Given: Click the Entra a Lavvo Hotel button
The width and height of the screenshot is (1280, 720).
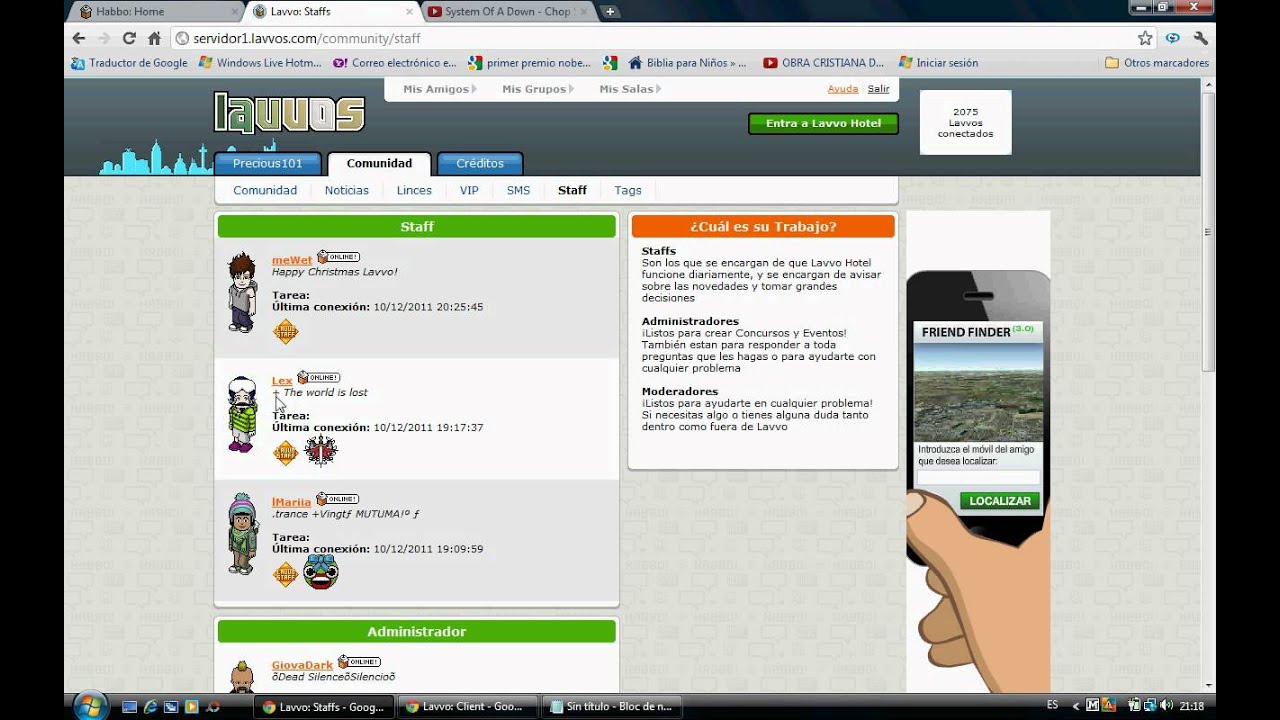Looking at the screenshot, I should click(823, 123).
